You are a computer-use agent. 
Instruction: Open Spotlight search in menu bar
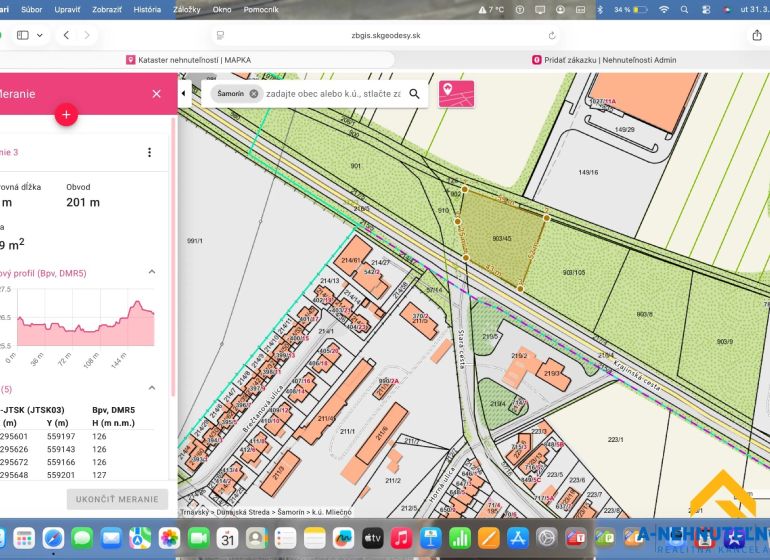685,9
